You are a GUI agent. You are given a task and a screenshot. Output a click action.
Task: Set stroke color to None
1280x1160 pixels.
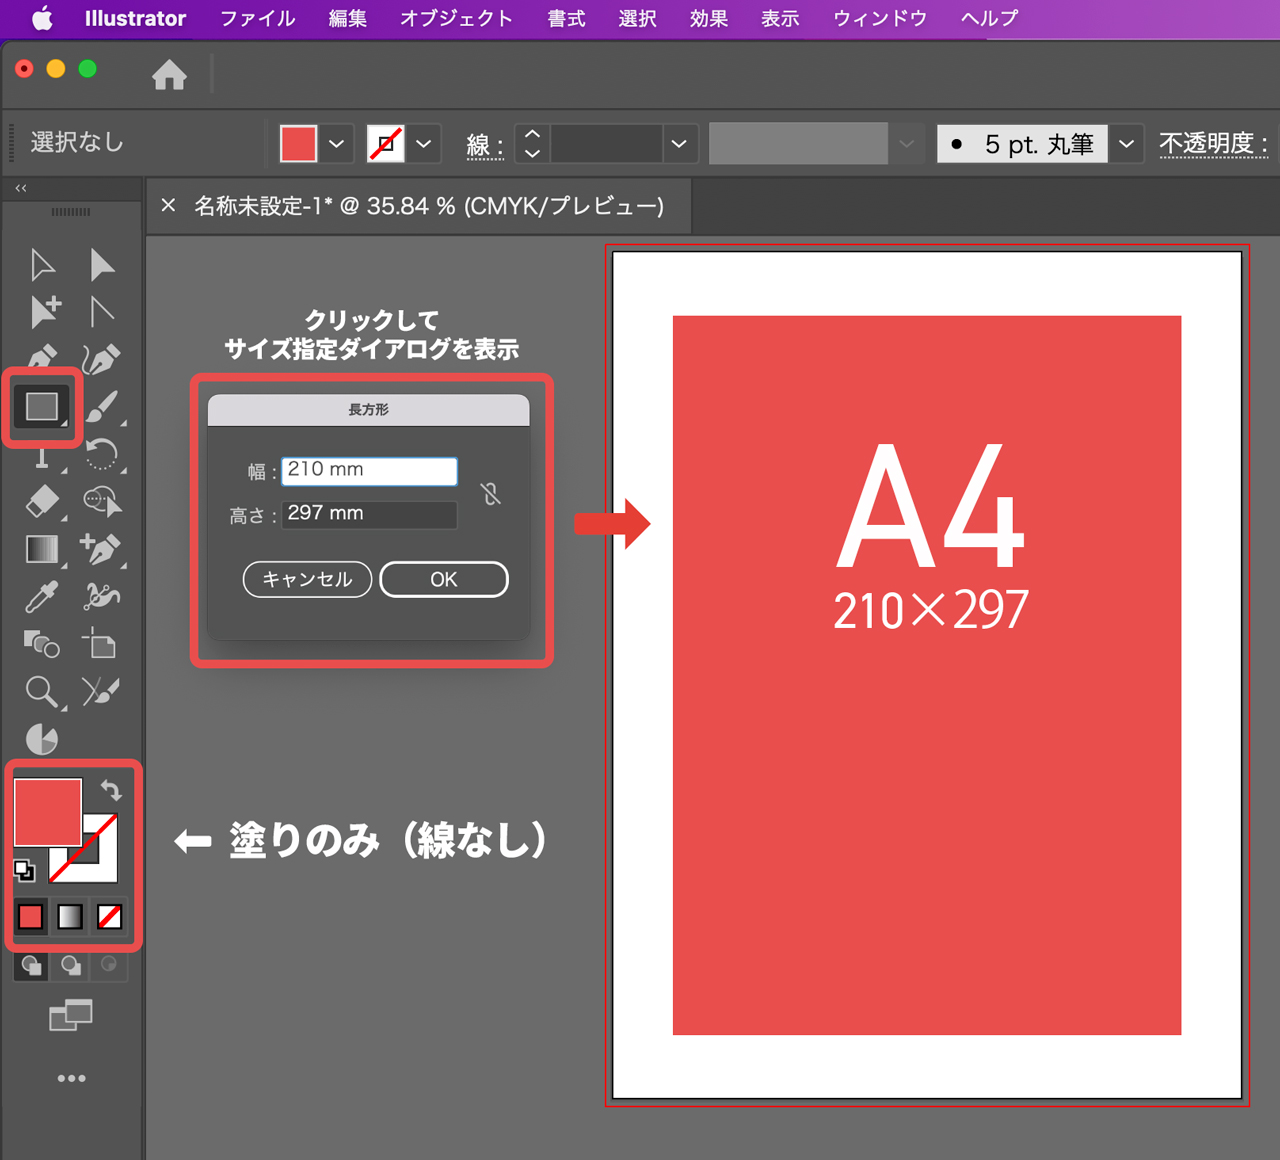coord(108,916)
